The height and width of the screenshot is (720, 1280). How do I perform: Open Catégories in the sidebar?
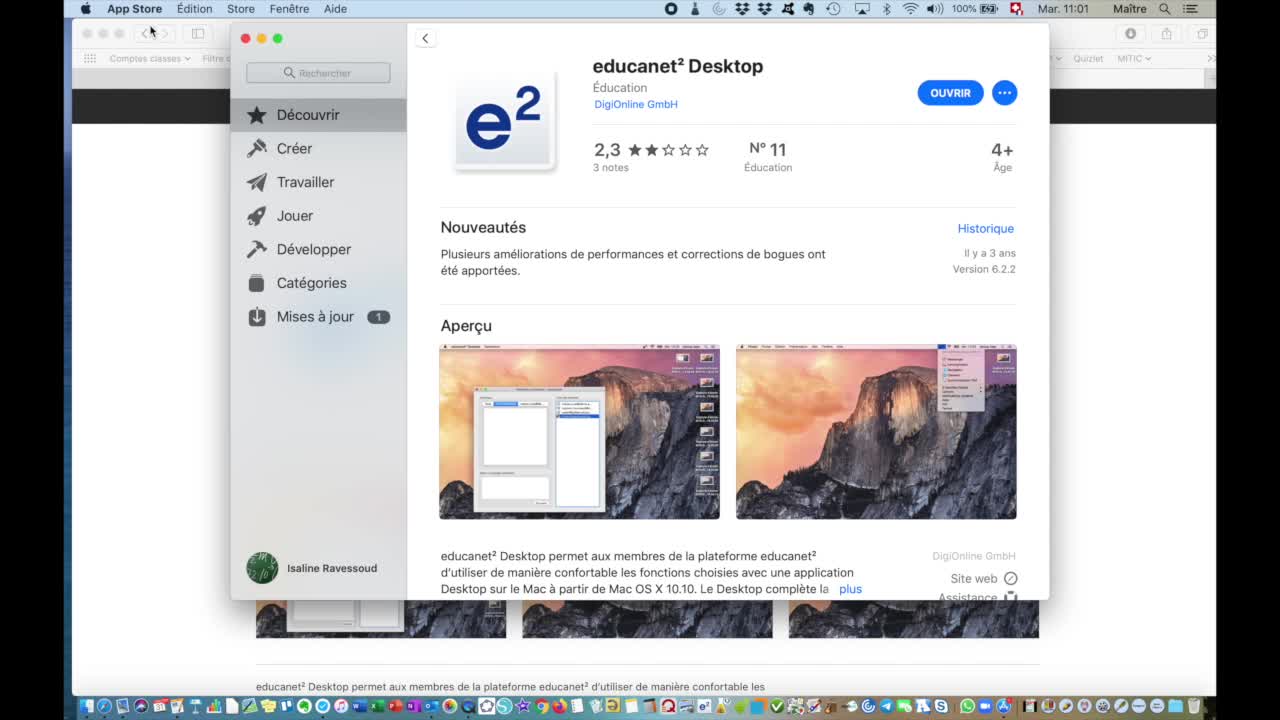pos(311,283)
